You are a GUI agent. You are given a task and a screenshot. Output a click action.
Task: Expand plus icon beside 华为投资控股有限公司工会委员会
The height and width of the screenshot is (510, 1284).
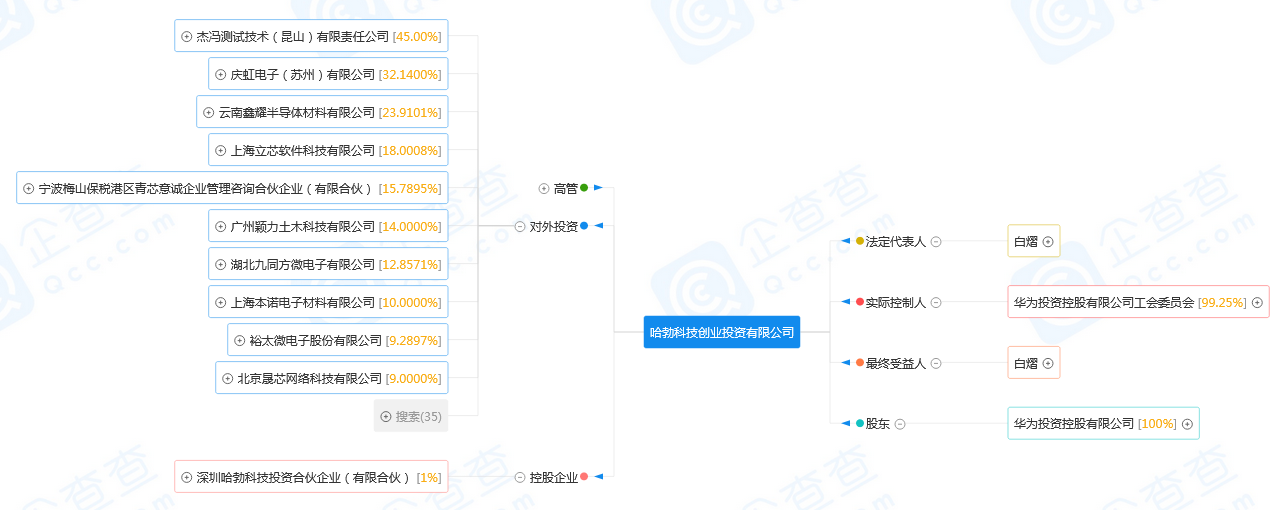coord(1258,302)
